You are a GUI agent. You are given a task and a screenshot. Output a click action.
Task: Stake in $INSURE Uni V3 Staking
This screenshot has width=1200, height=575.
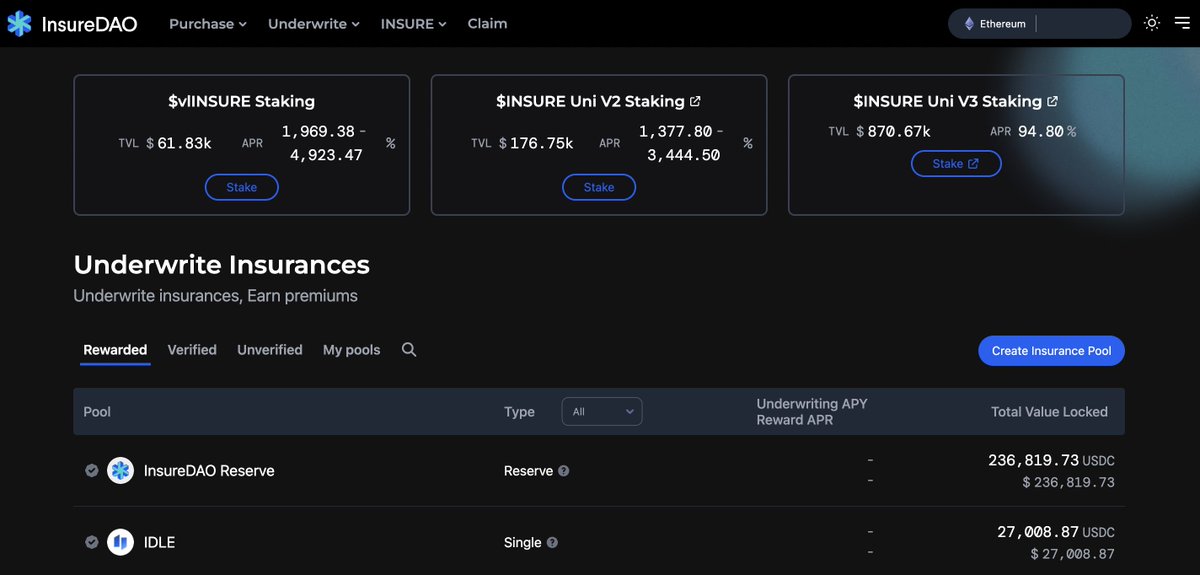[956, 163]
